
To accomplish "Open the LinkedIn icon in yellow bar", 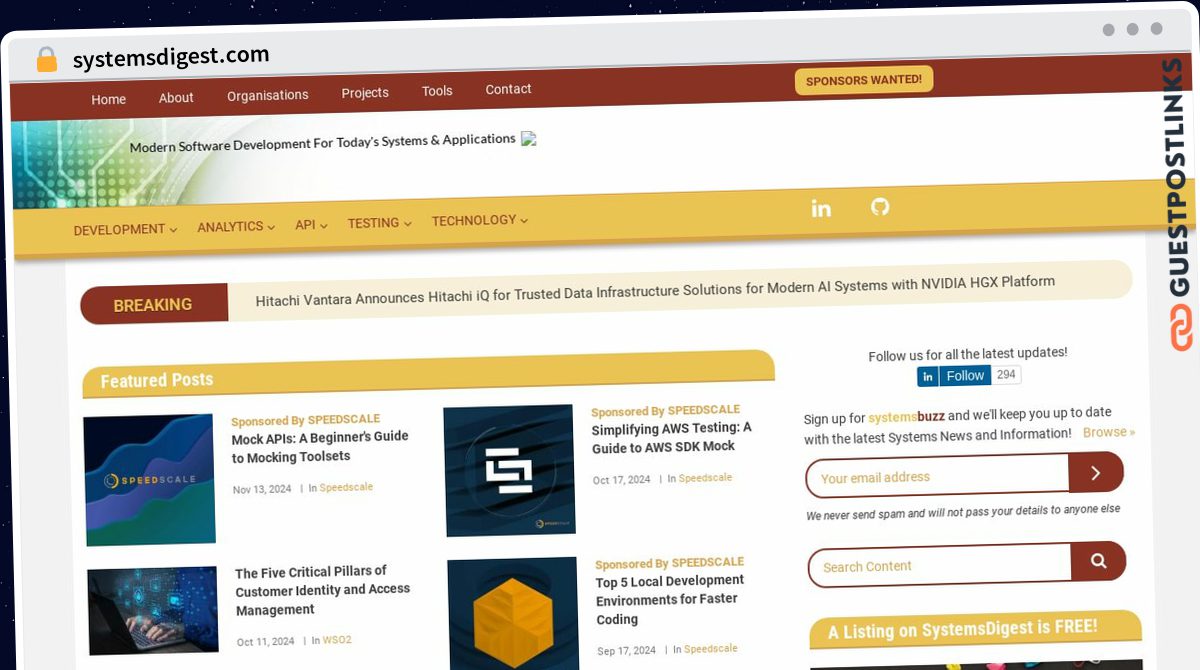I will tap(821, 208).
